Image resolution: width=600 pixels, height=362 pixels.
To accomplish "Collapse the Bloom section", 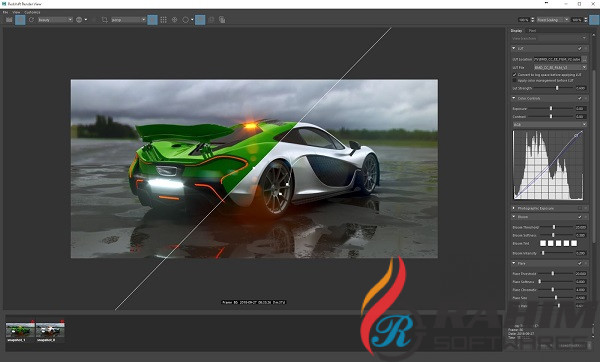I will [514, 217].
